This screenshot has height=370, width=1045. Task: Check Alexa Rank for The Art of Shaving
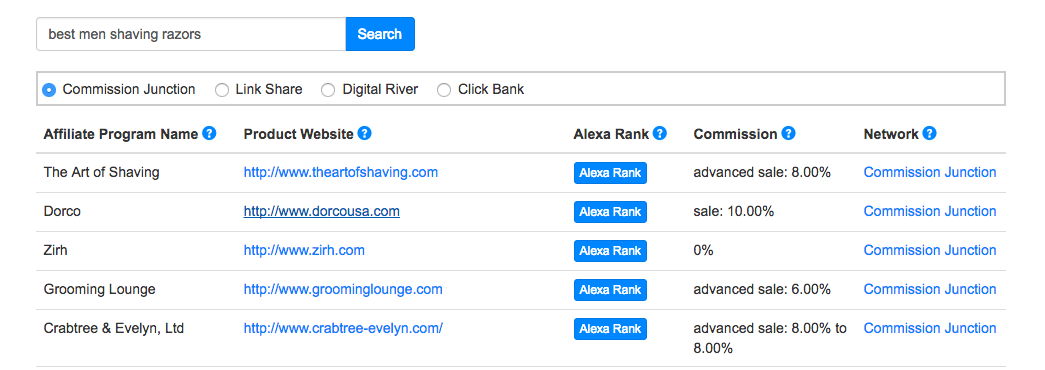tap(610, 173)
